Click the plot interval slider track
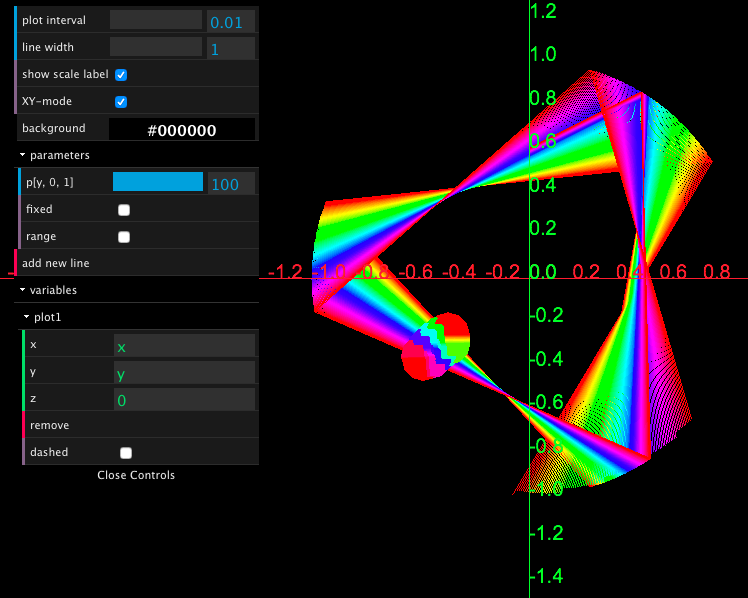The width and height of the screenshot is (748, 598). tap(156, 20)
